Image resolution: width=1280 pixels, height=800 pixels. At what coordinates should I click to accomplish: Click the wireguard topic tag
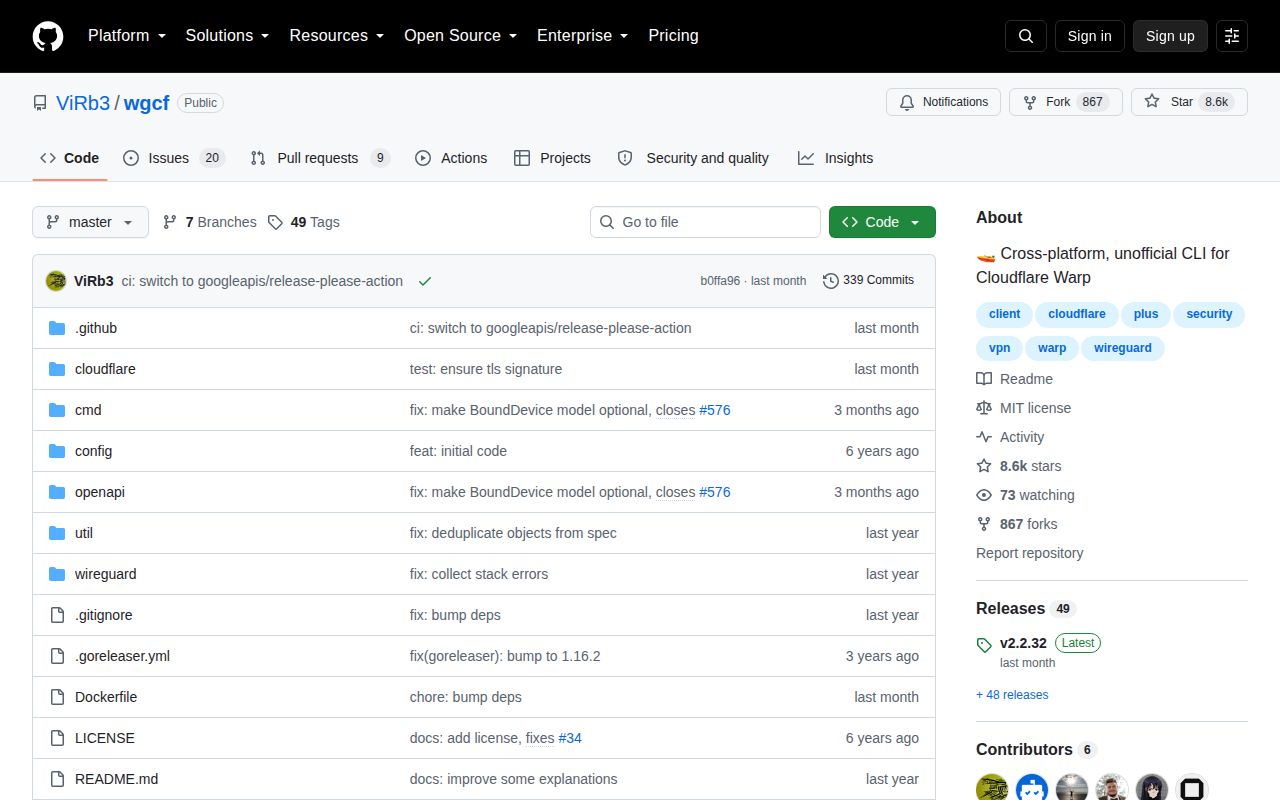tap(1123, 348)
